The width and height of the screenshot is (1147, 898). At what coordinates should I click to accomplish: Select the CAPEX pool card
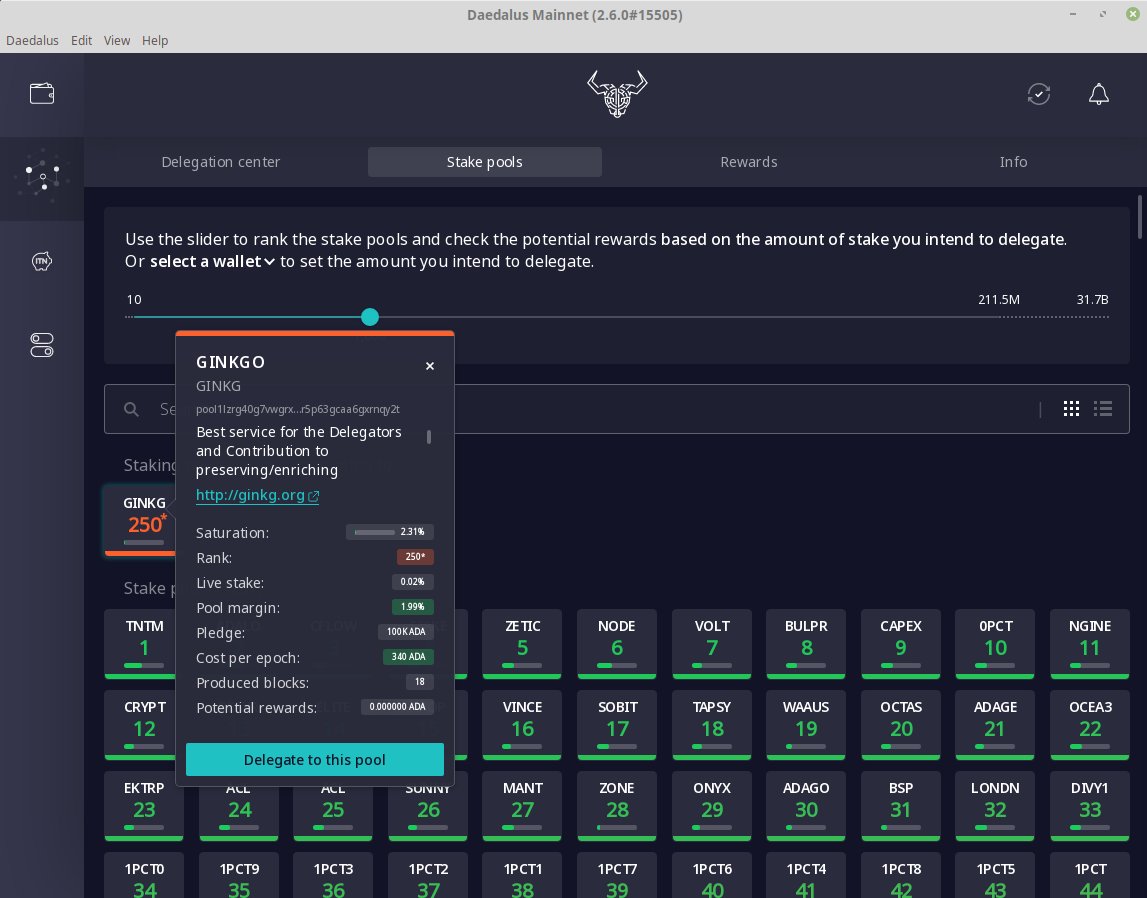[x=900, y=644]
